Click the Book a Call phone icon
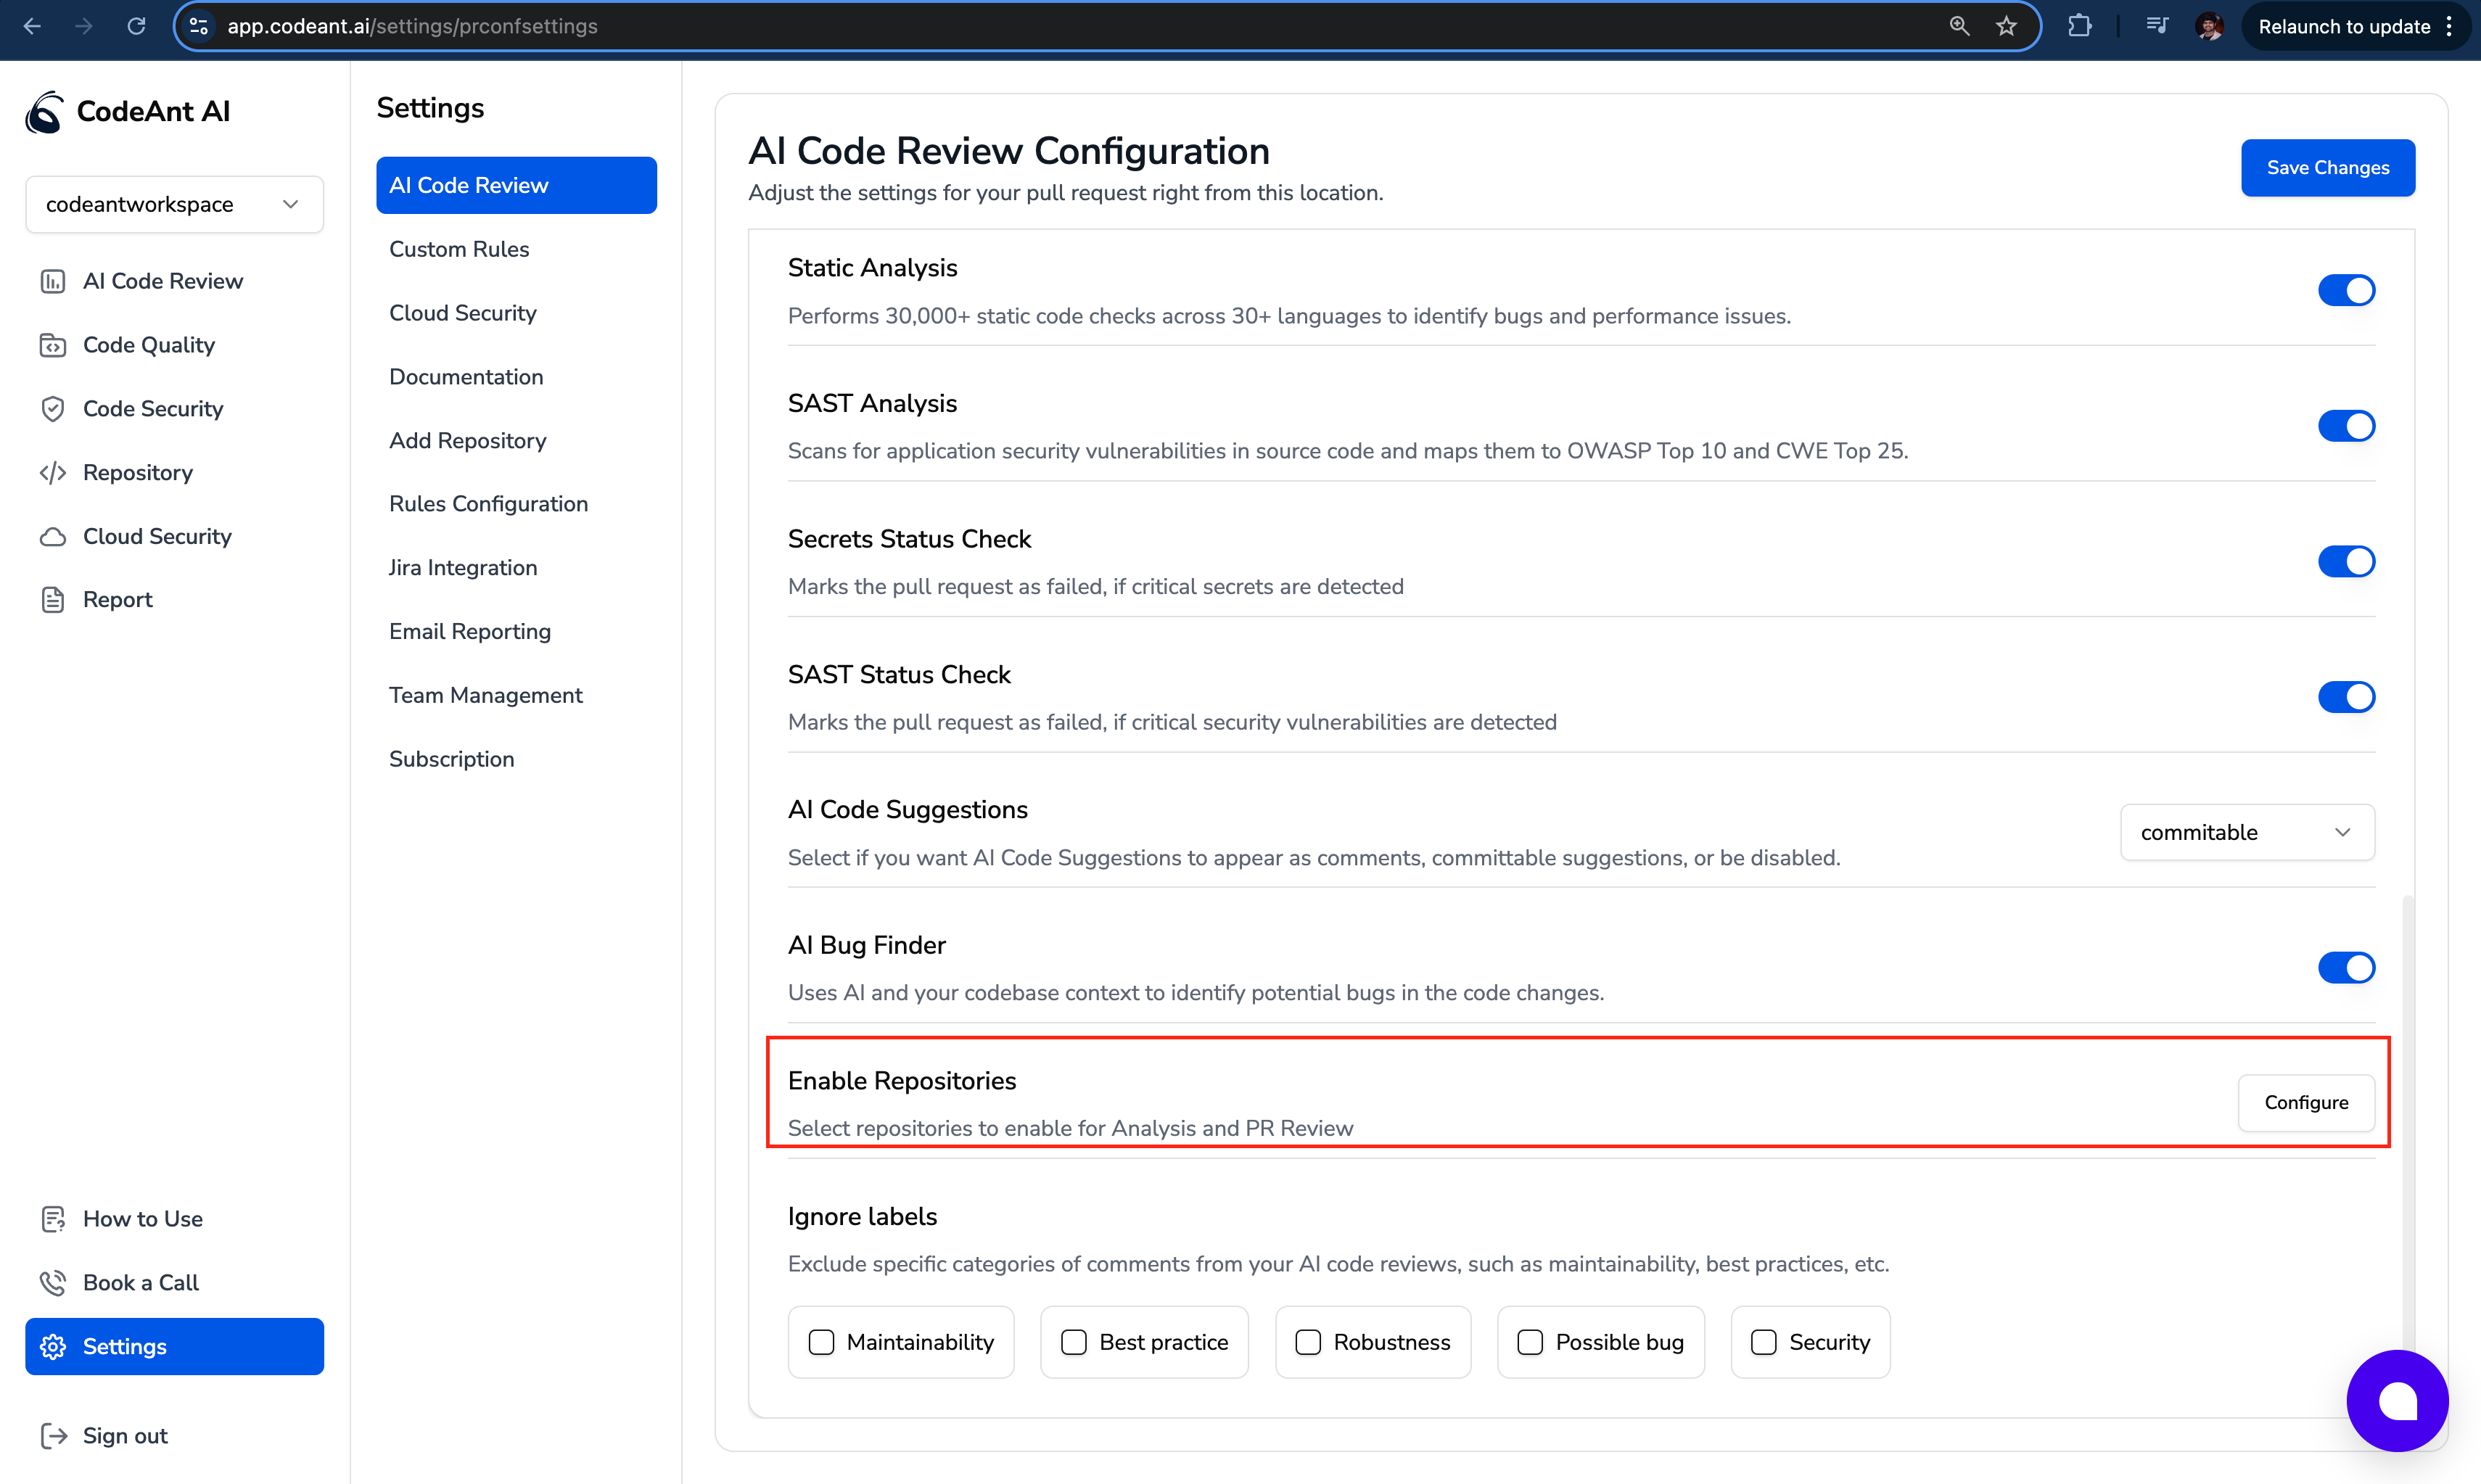Screen dimensions: 2481x1484 (52, 1283)
